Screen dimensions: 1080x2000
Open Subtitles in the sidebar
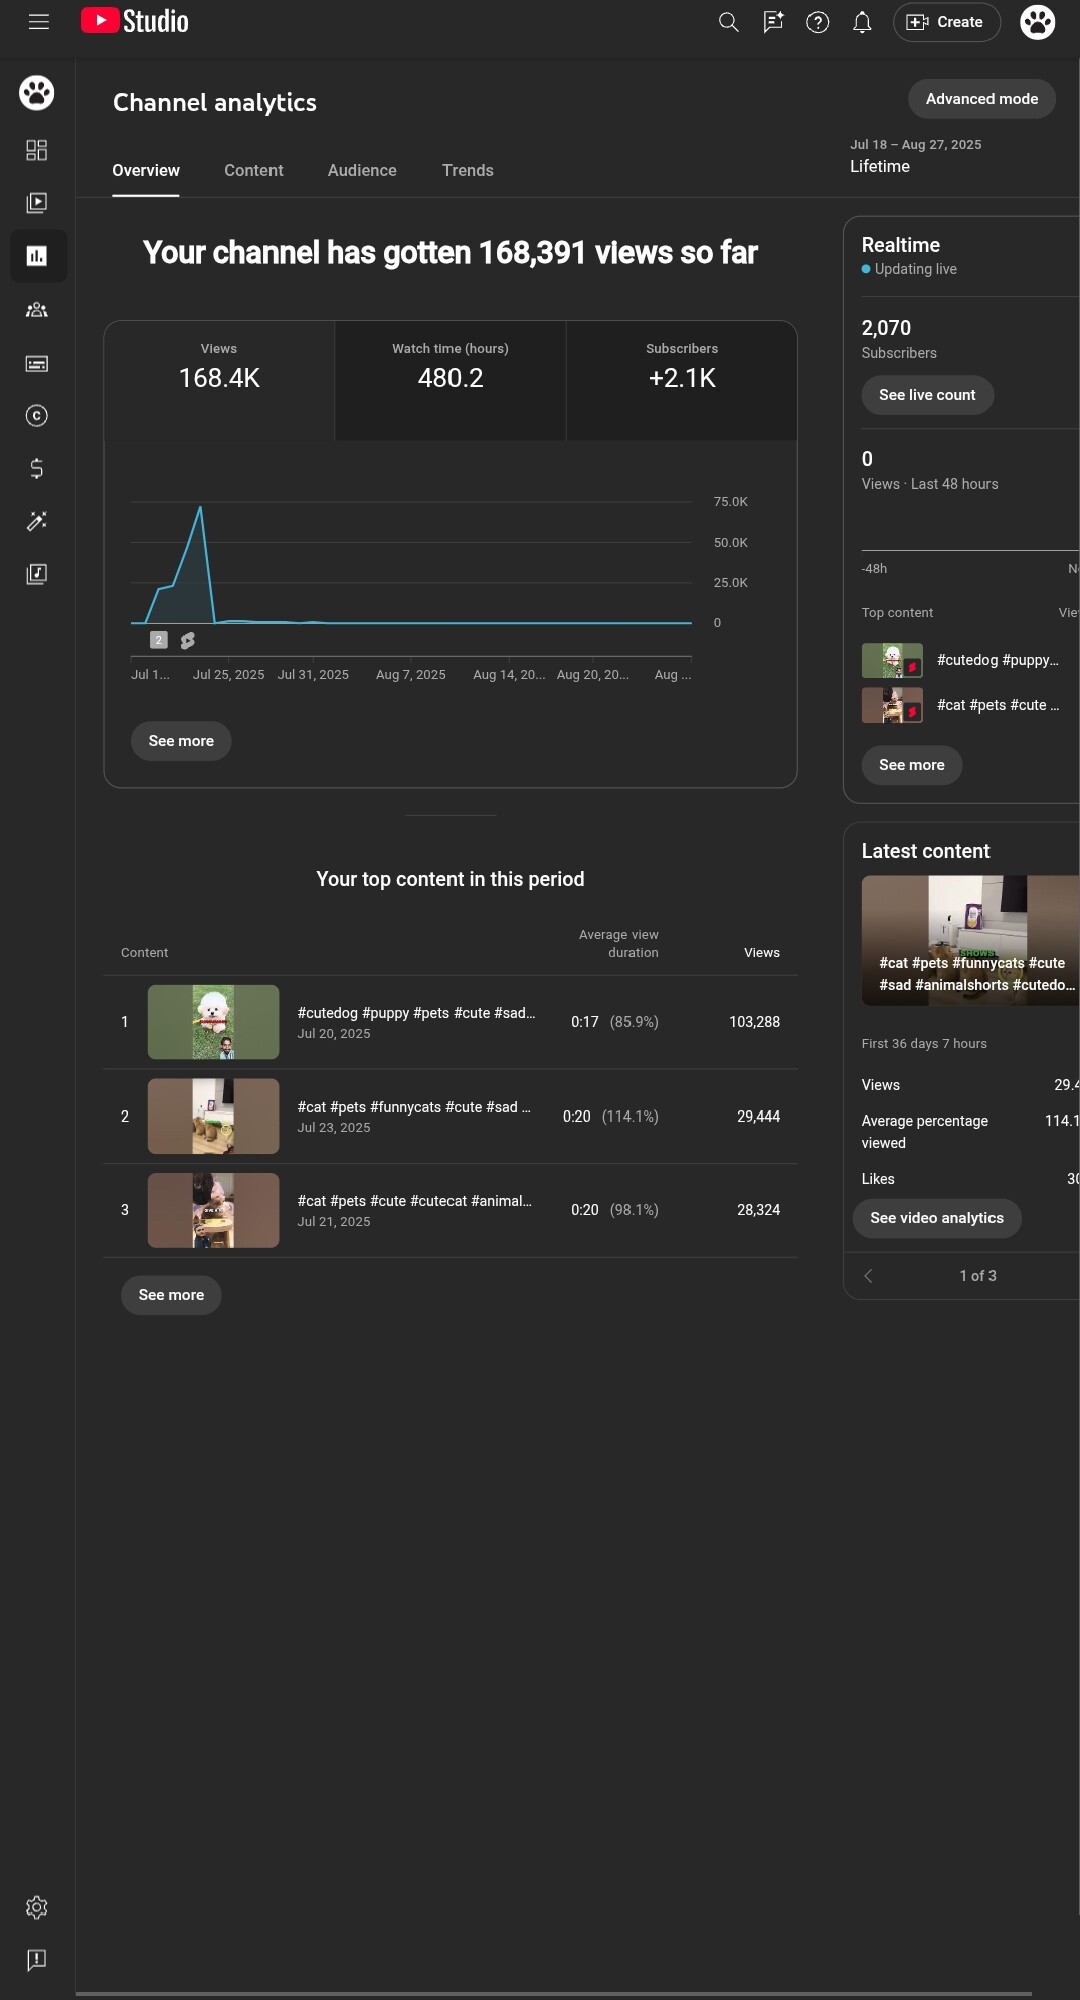(x=37, y=364)
